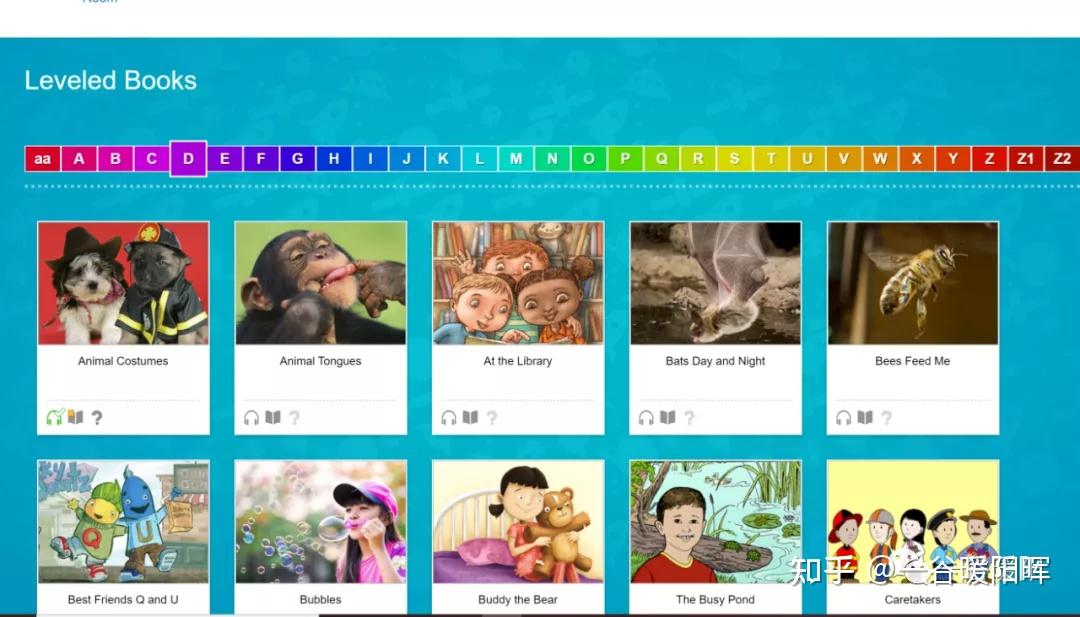Select level M in the rainbow bar
Image resolution: width=1080 pixels, height=617 pixels.
point(516,158)
